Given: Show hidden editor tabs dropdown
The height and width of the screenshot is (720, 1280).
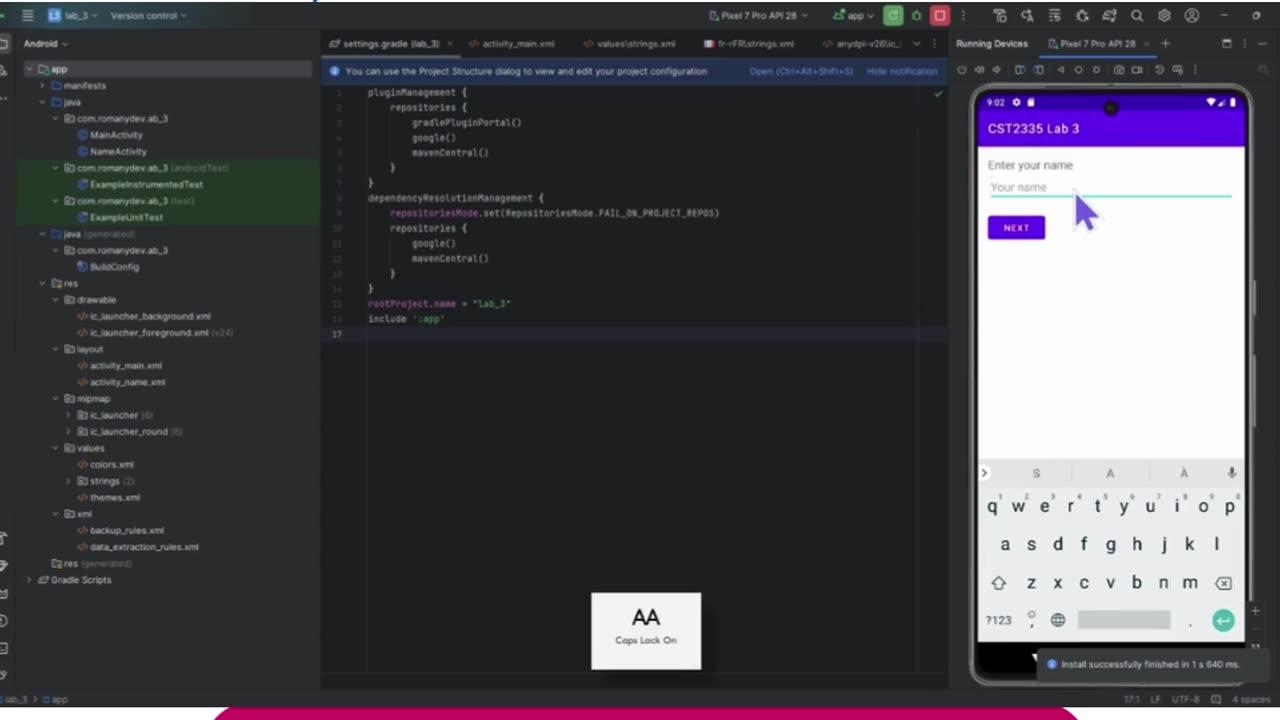Looking at the screenshot, I should coord(916,43).
